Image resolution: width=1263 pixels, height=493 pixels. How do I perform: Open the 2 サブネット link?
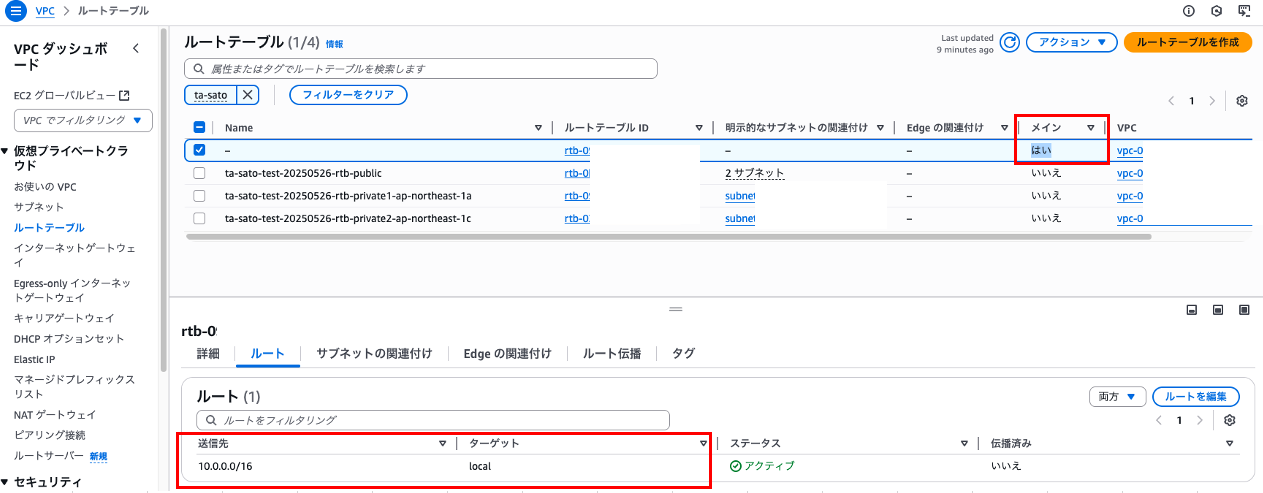[754, 173]
